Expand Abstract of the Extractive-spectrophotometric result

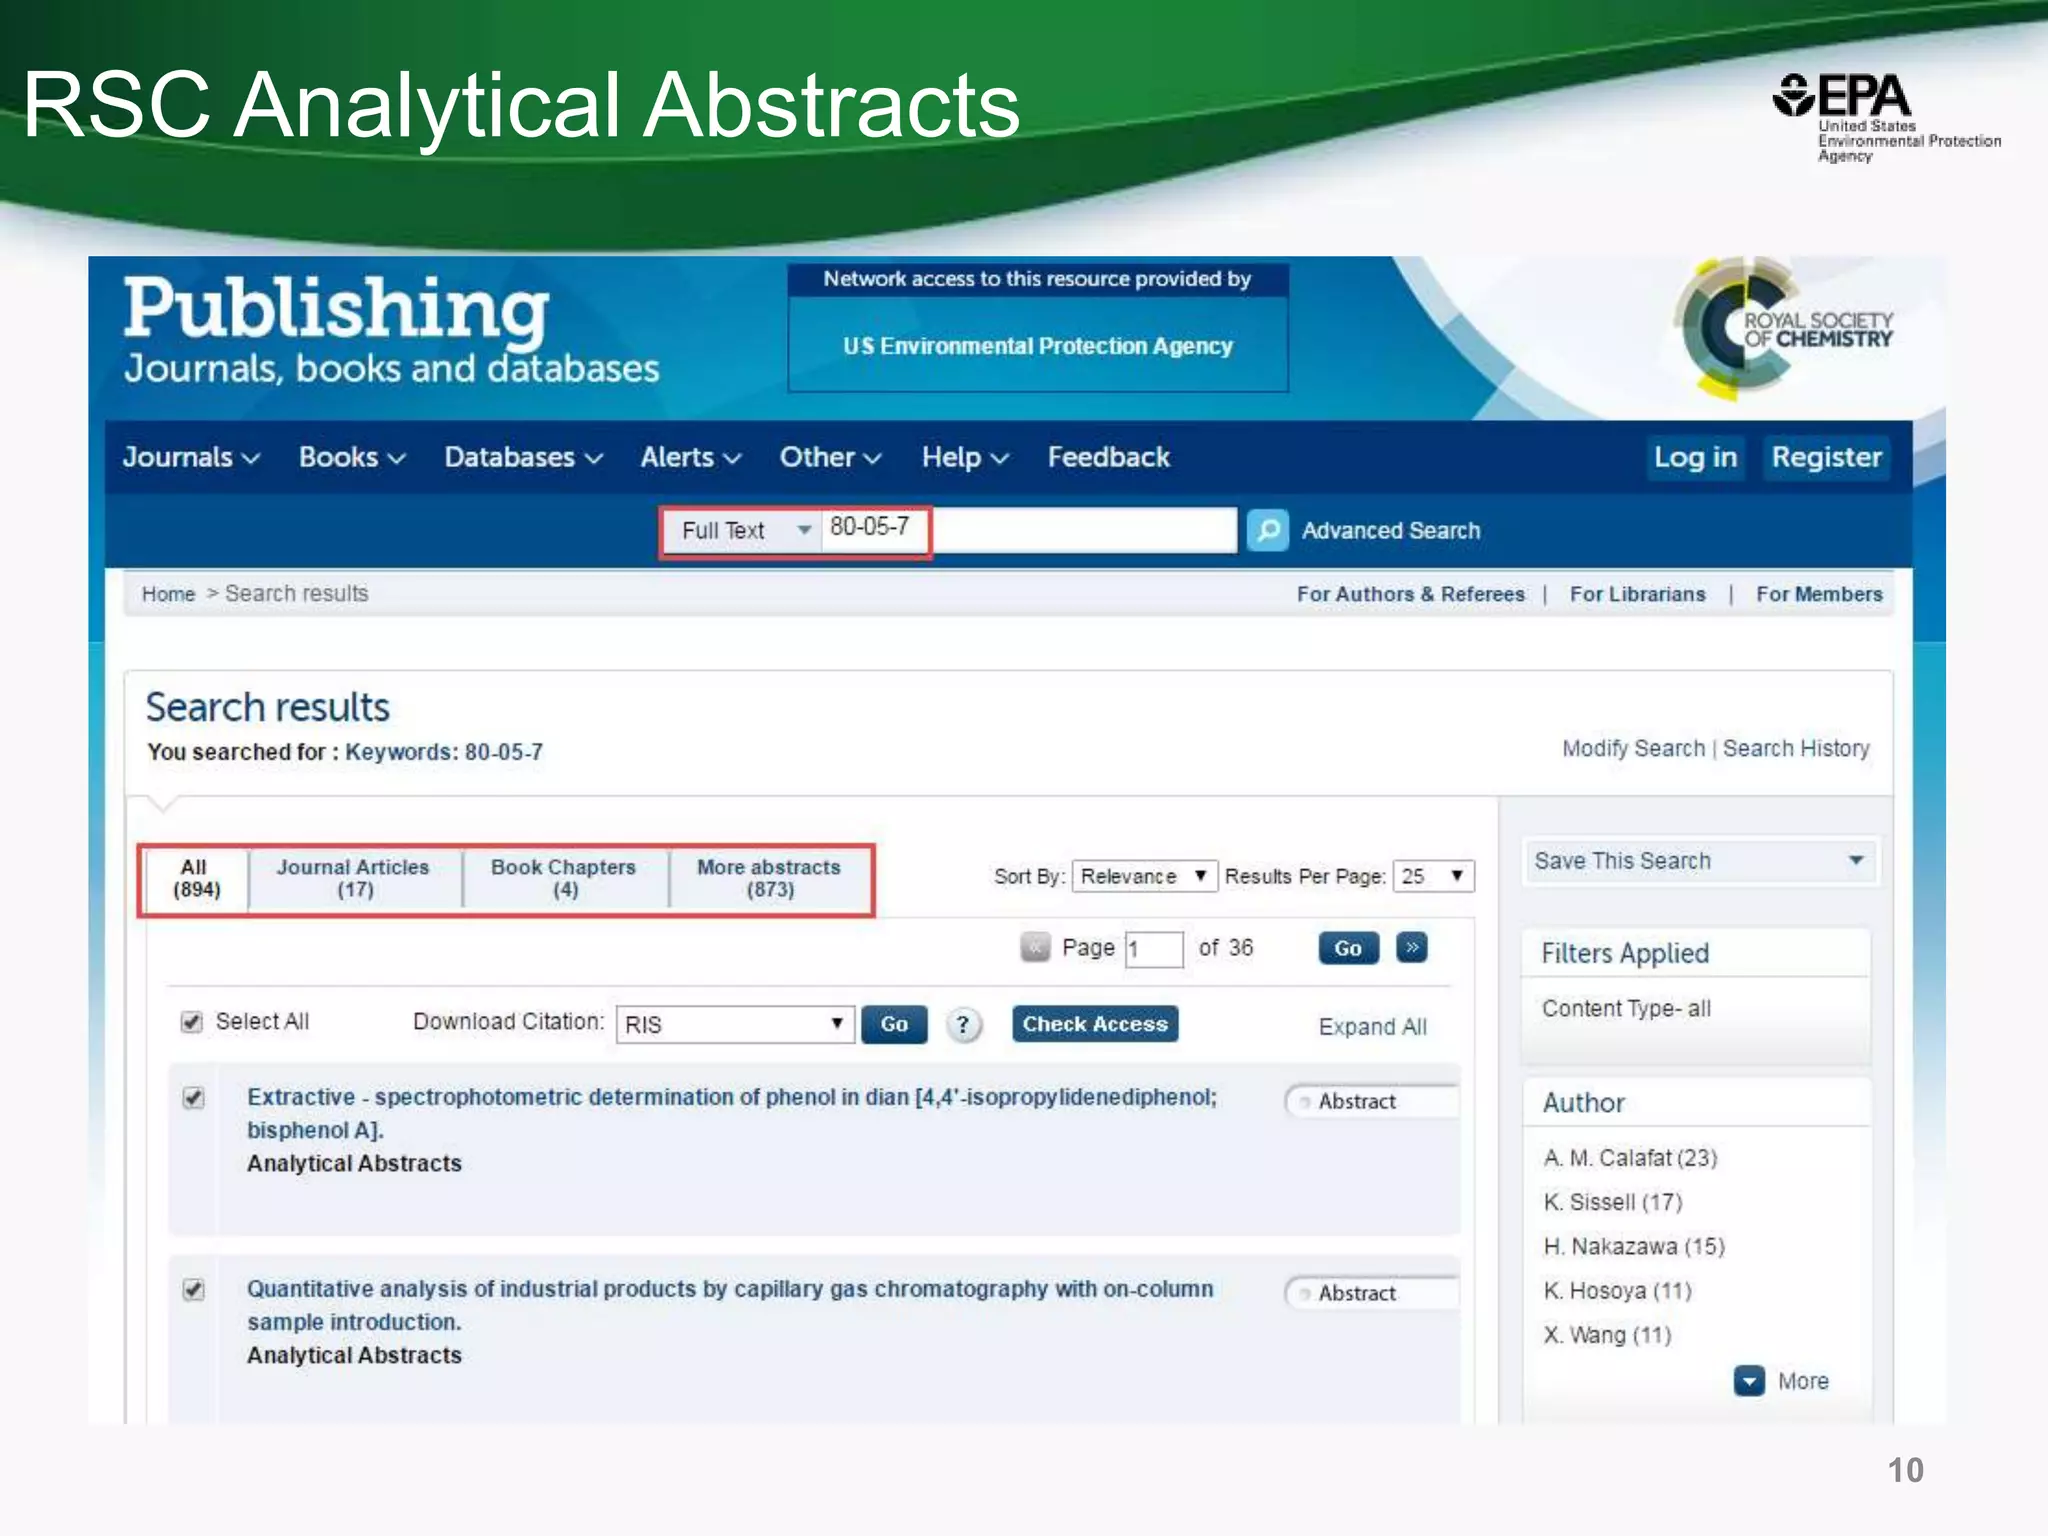(1372, 1101)
